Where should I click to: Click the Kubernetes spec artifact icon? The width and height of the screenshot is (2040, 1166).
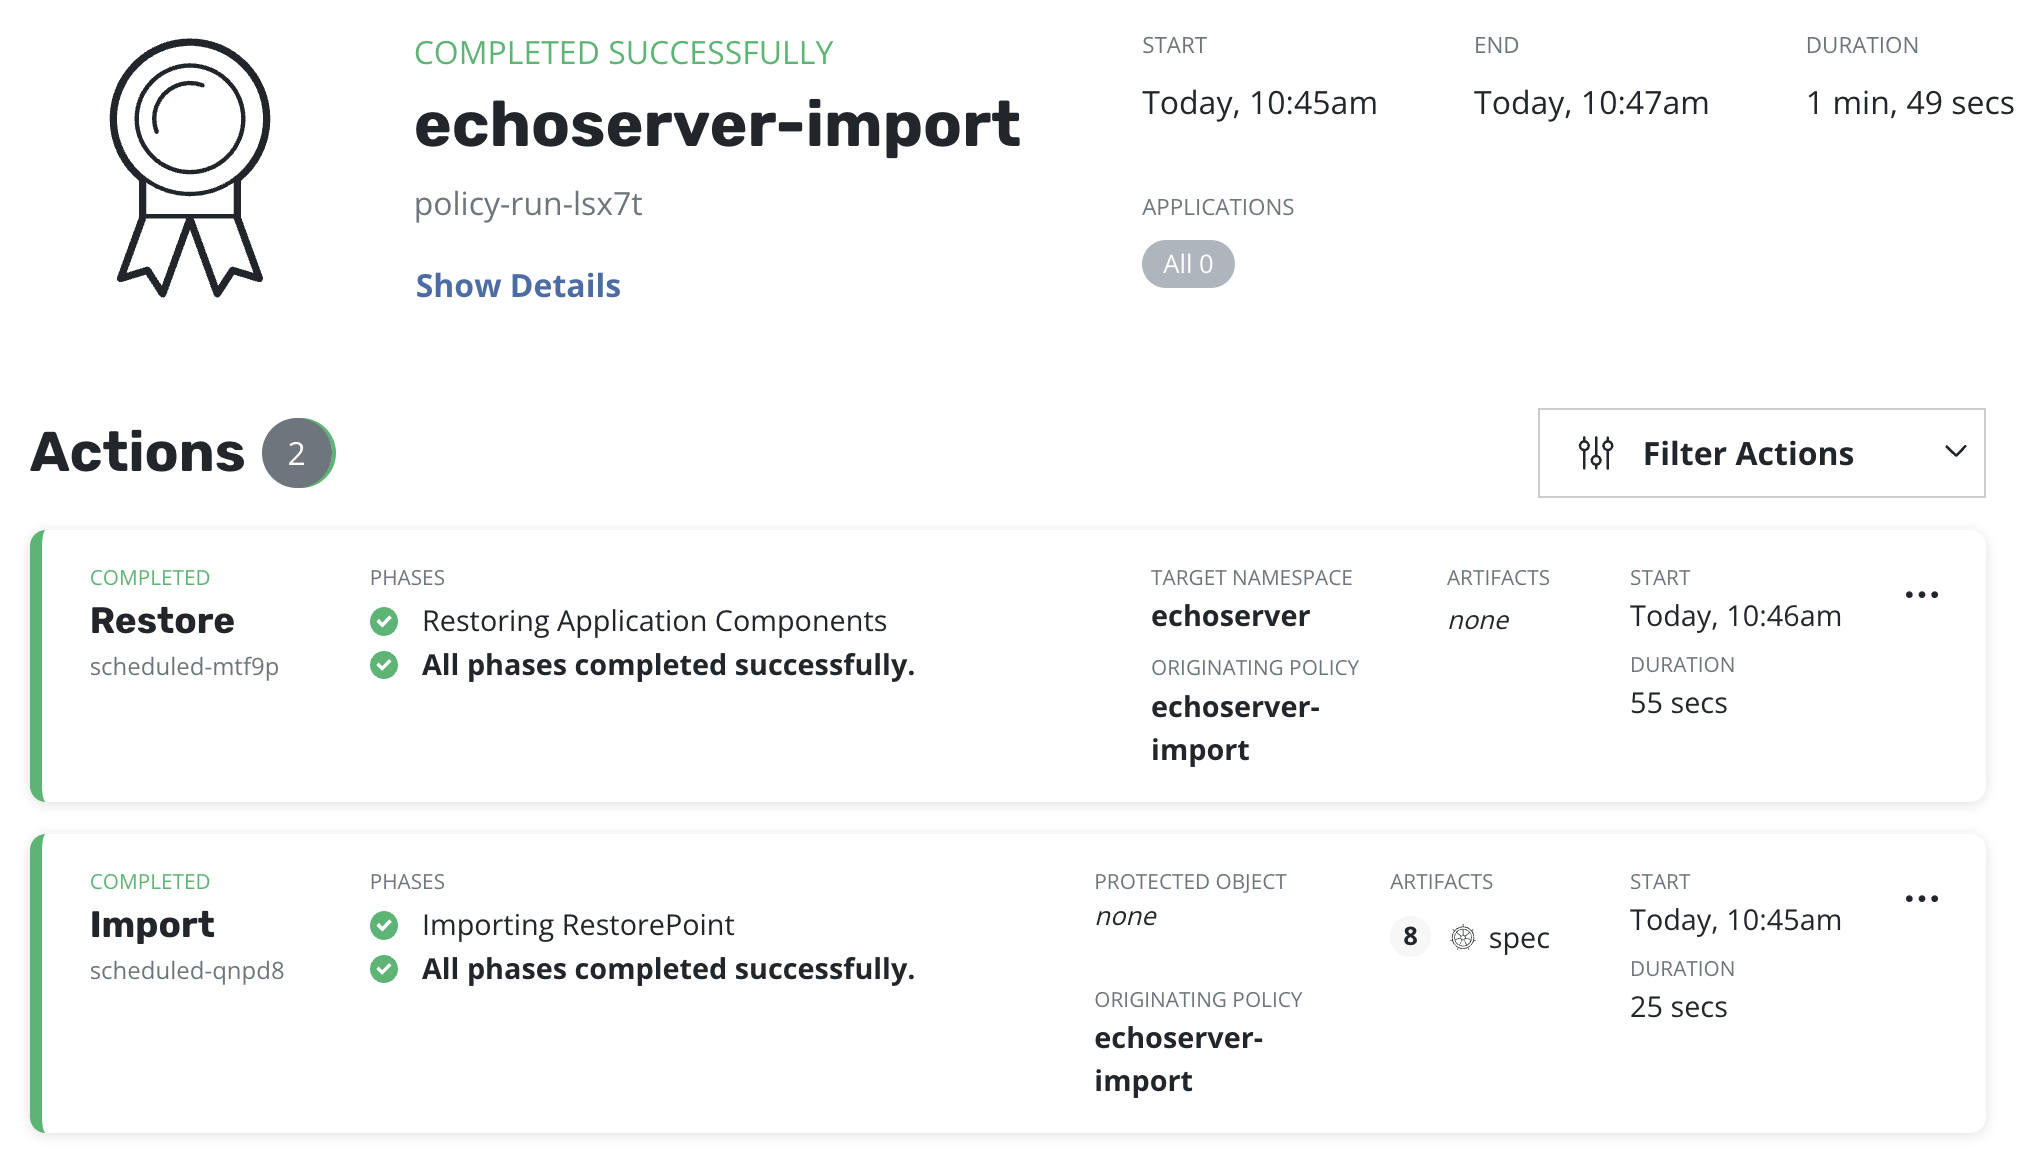tap(1463, 937)
